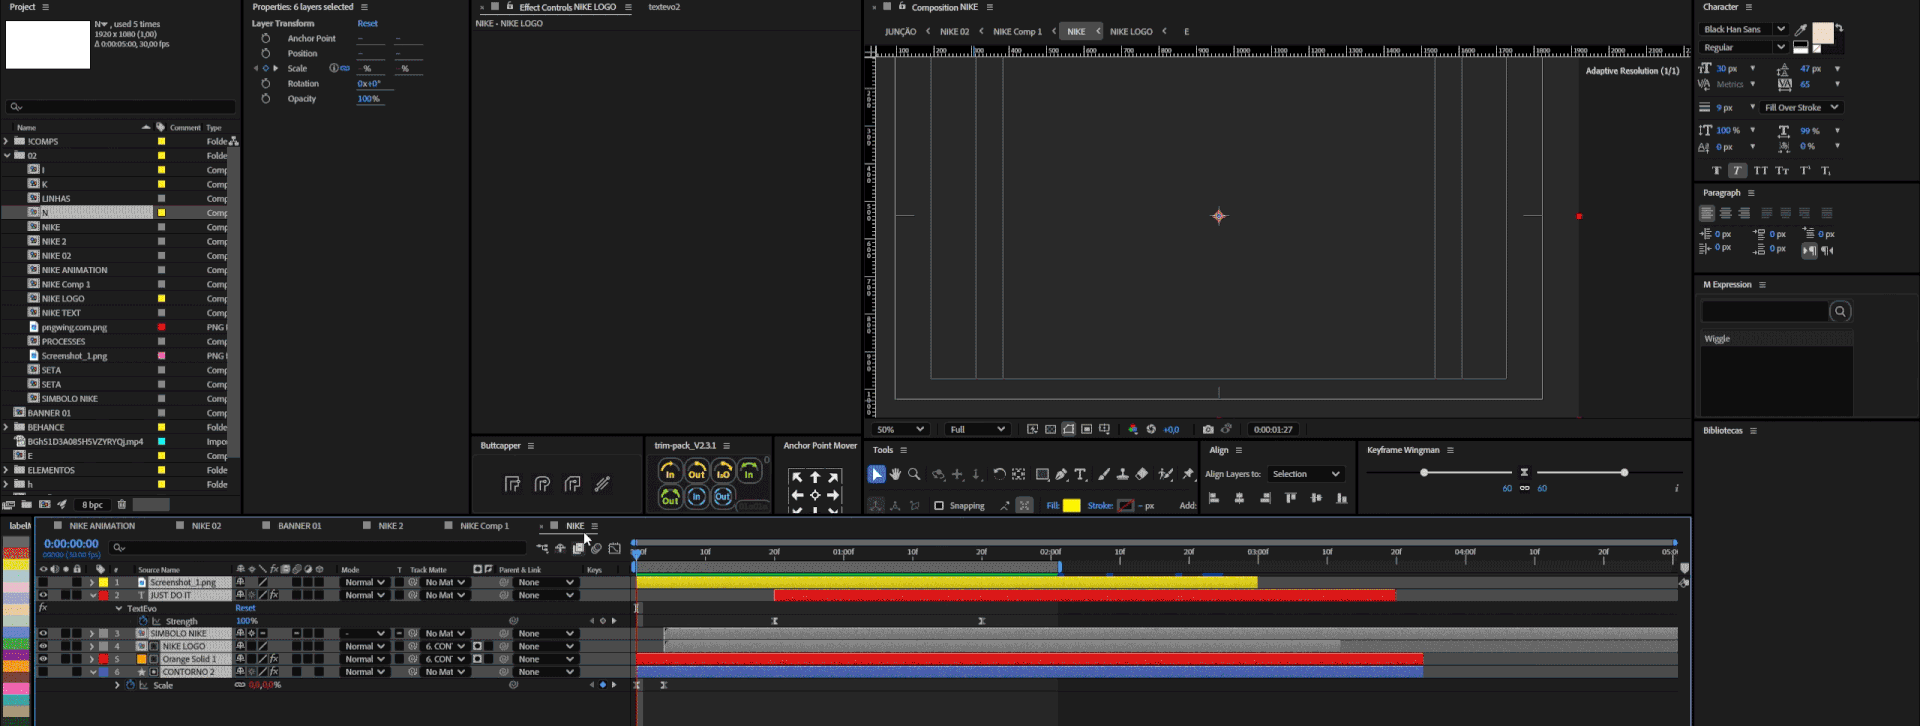Open viewer magnification 50% dropdown
The height and width of the screenshot is (726, 1920).
tap(900, 429)
